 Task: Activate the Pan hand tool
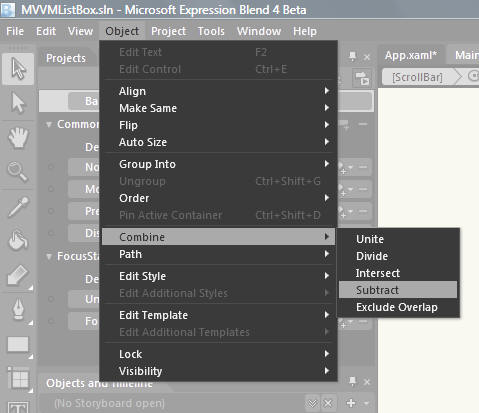[18, 138]
